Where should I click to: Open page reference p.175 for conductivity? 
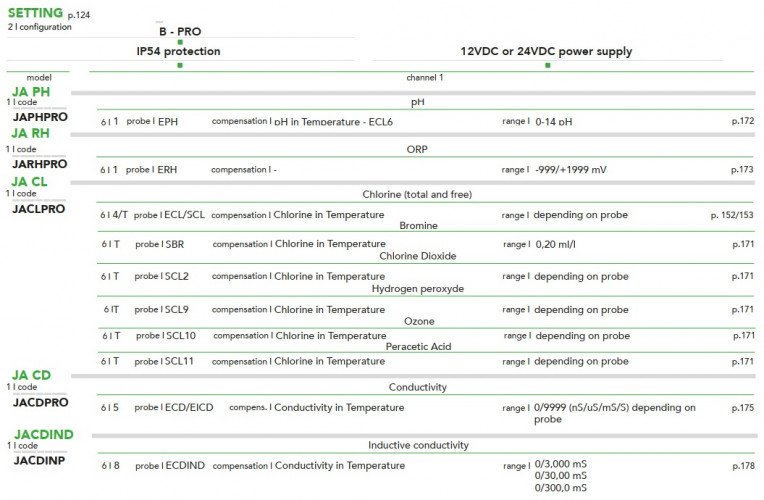[x=742, y=408]
